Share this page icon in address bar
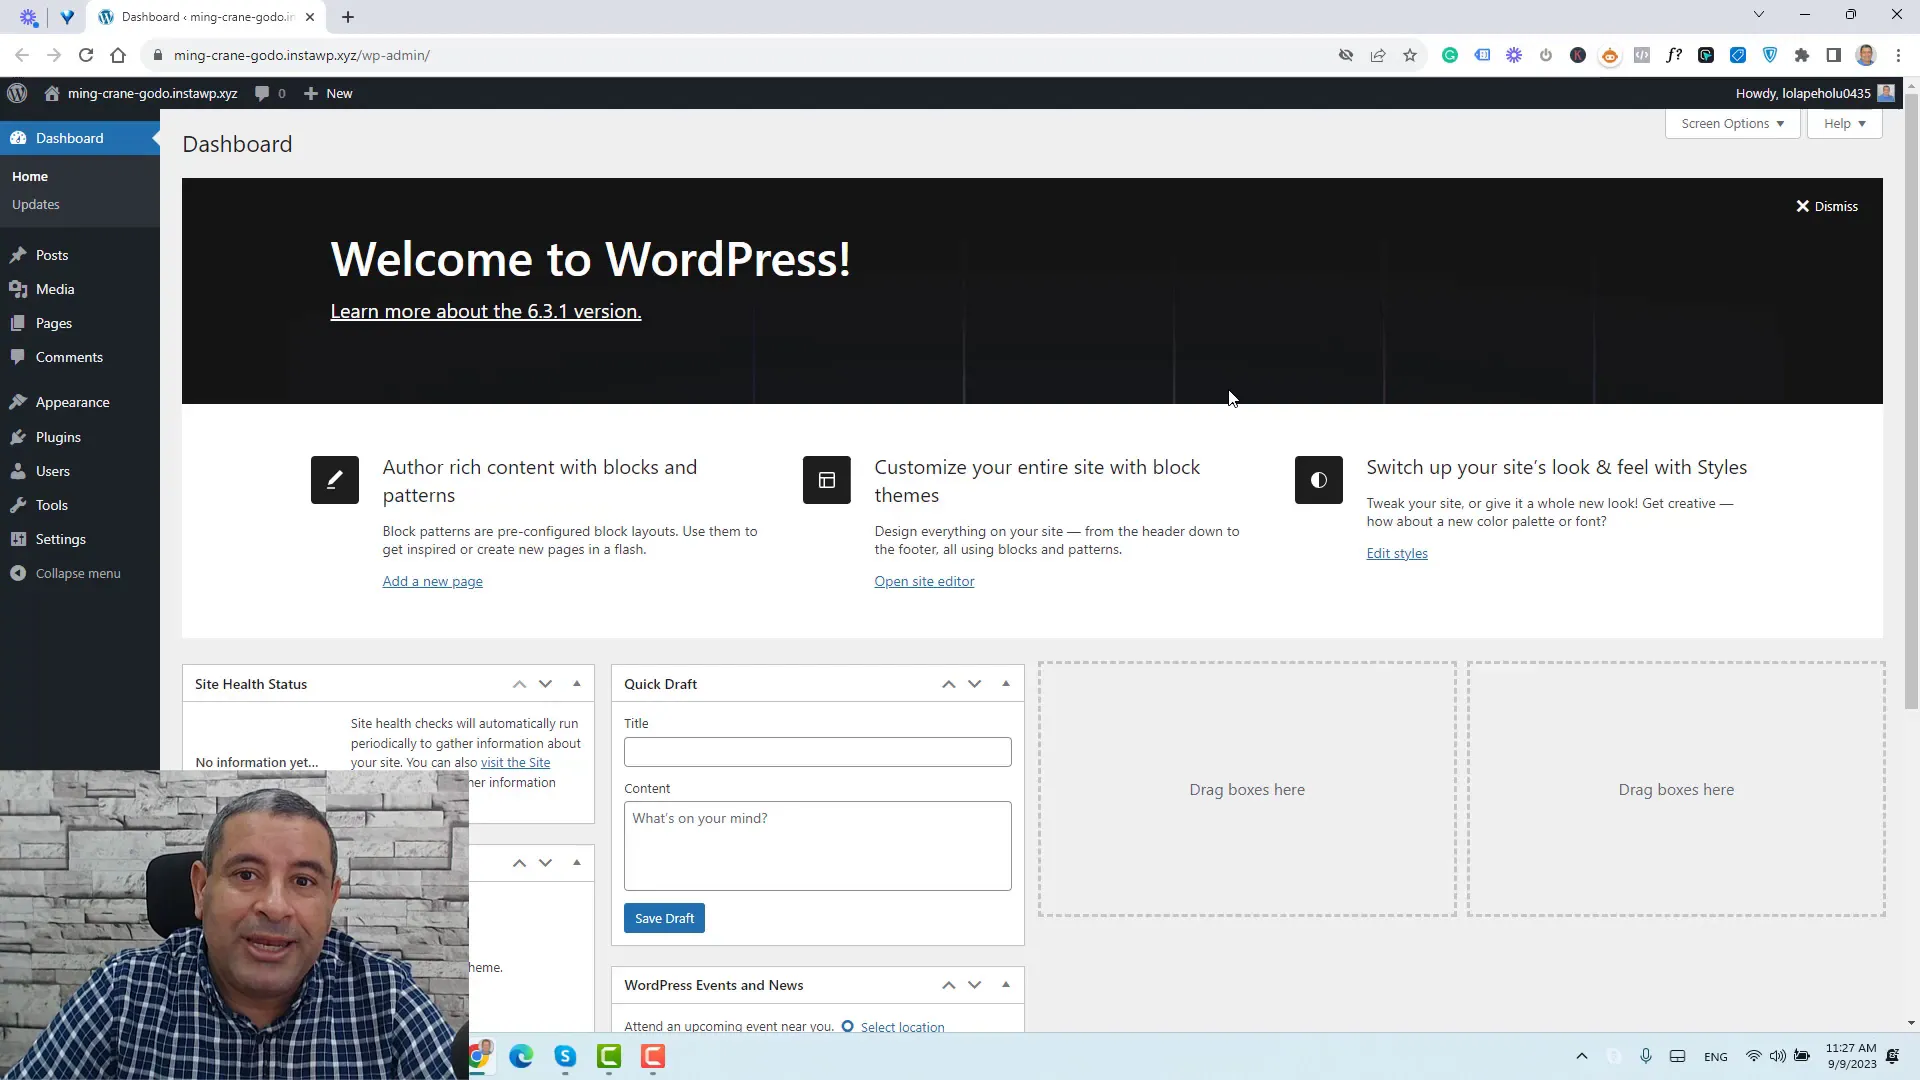The image size is (1920, 1080). 1378,55
